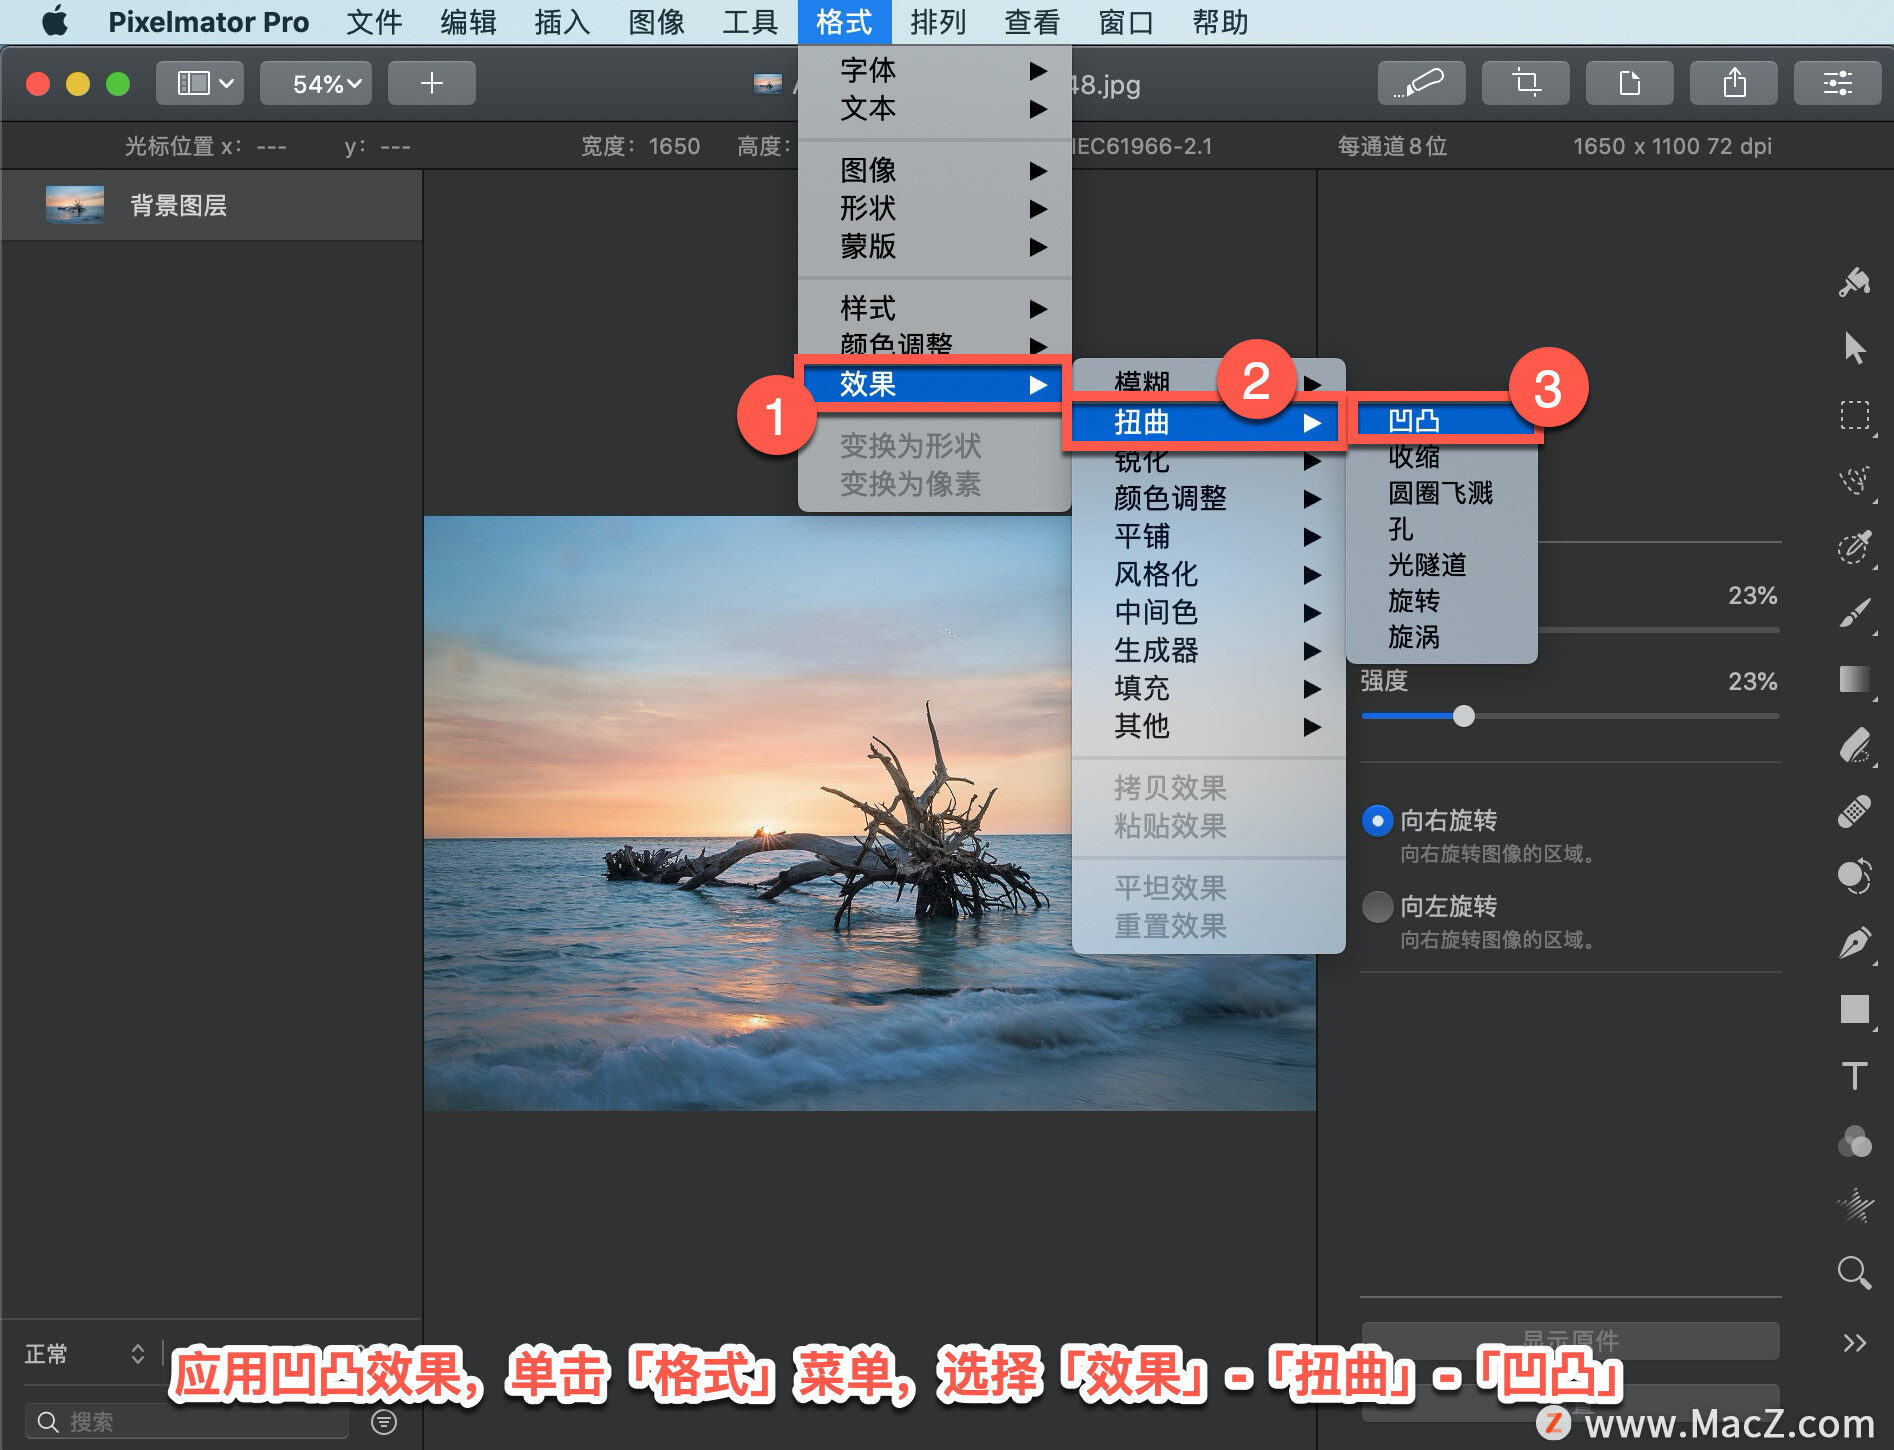Click the 显示原件 button
Image resolution: width=1894 pixels, height=1450 pixels.
pos(1570,1340)
